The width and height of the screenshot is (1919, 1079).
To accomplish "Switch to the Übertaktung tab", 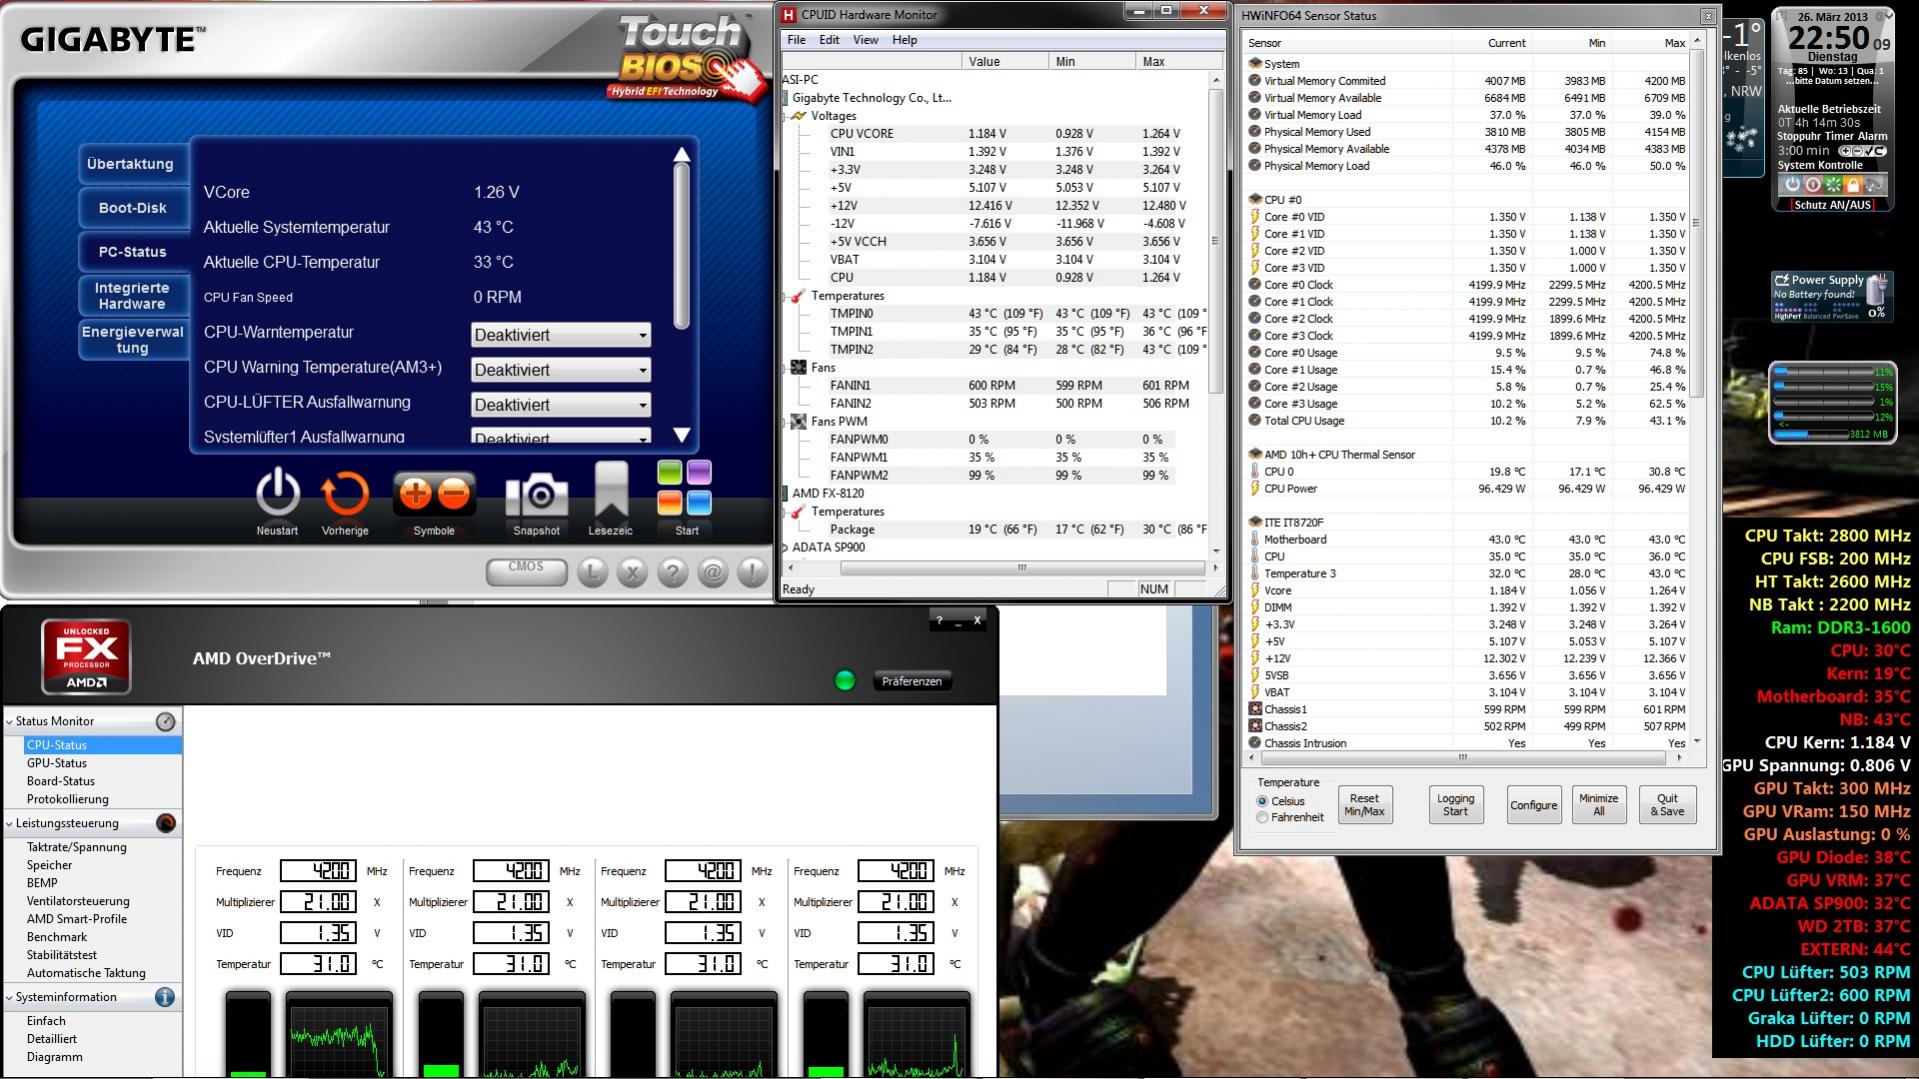I will 133,164.
